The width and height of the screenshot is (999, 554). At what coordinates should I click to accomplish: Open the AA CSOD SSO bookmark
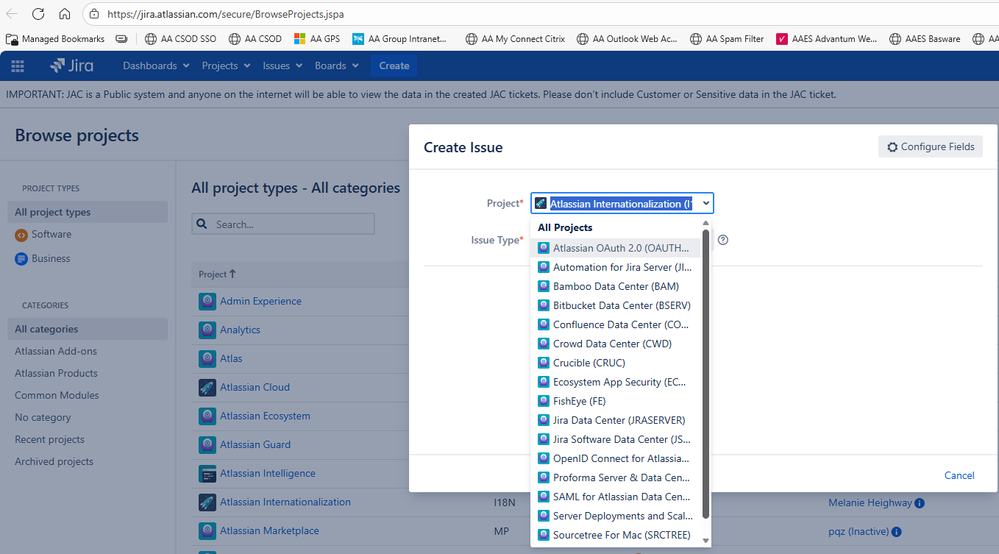pos(180,39)
